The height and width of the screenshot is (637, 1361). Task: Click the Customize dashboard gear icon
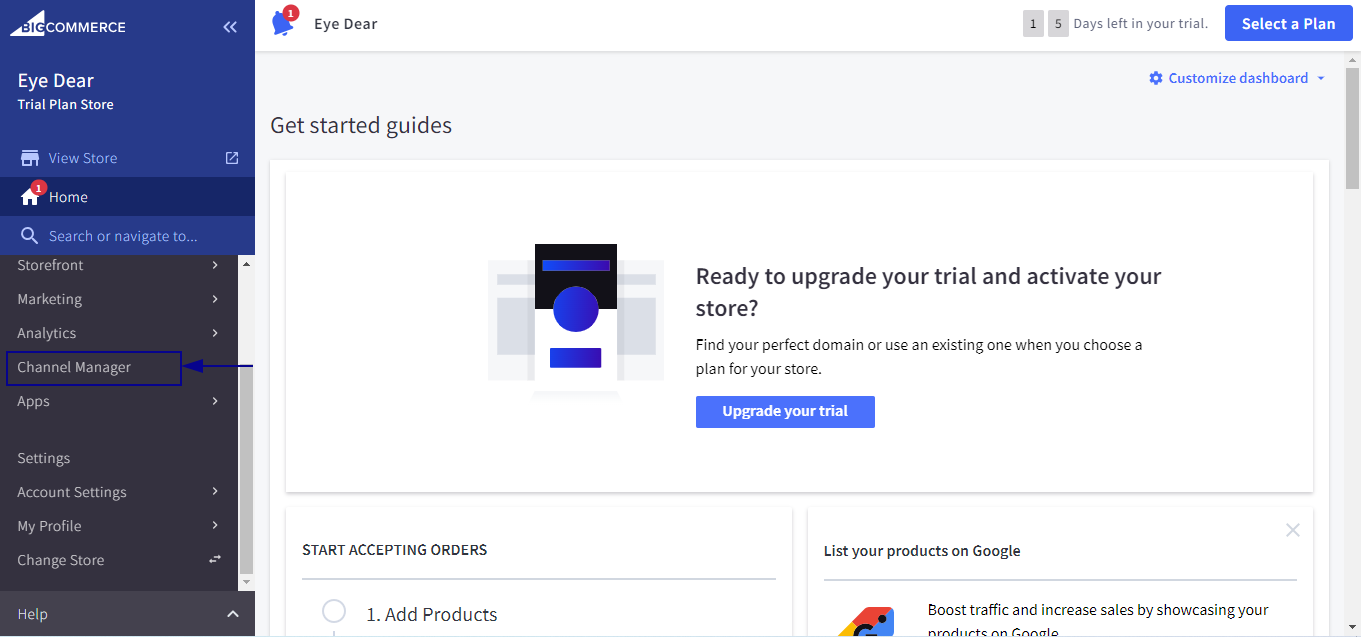pos(1156,78)
